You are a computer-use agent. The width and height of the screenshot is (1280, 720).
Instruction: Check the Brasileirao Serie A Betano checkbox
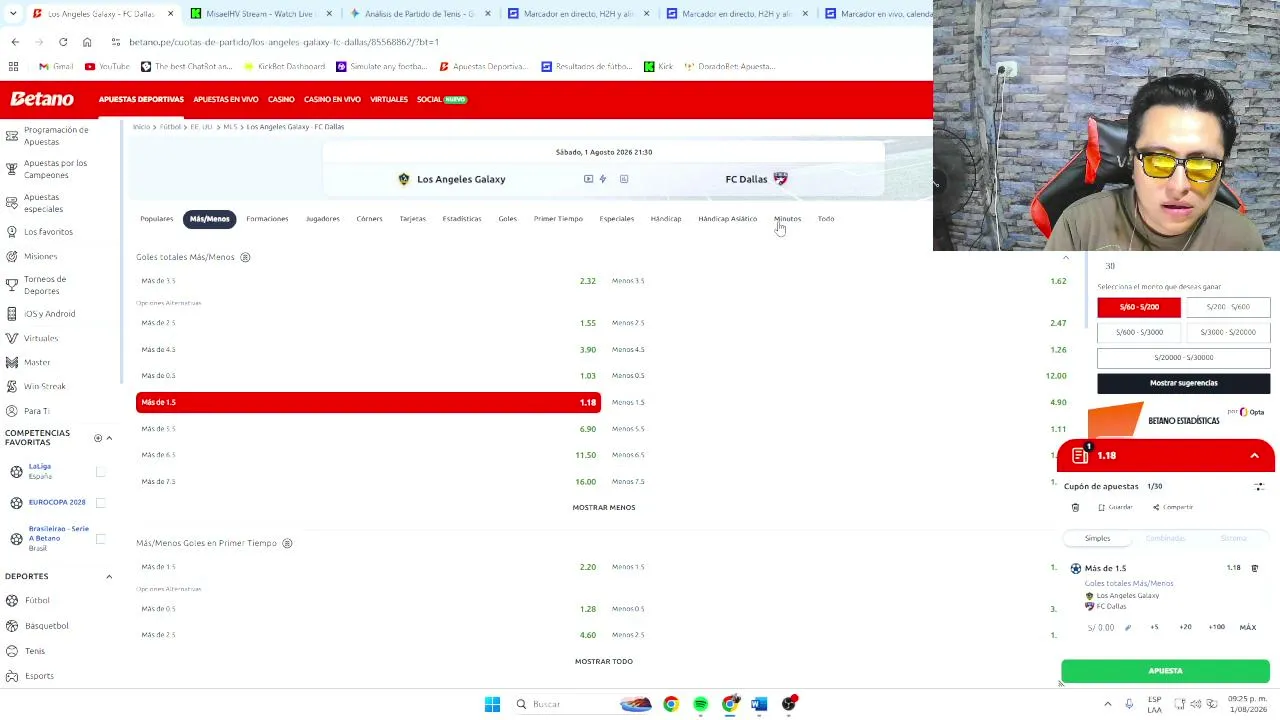[x=100, y=539]
